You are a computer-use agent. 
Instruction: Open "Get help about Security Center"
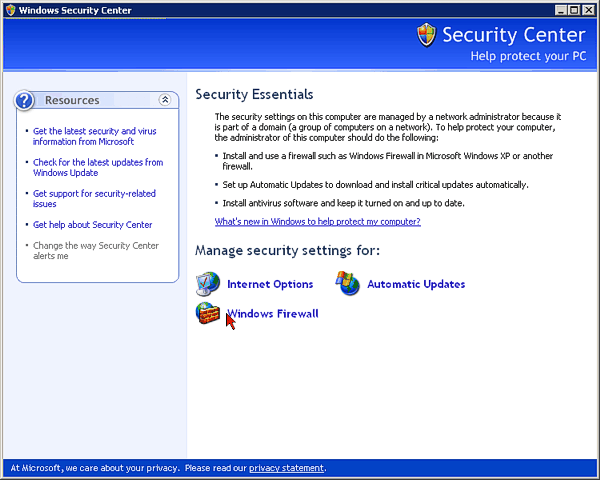[x=93, y=225]
